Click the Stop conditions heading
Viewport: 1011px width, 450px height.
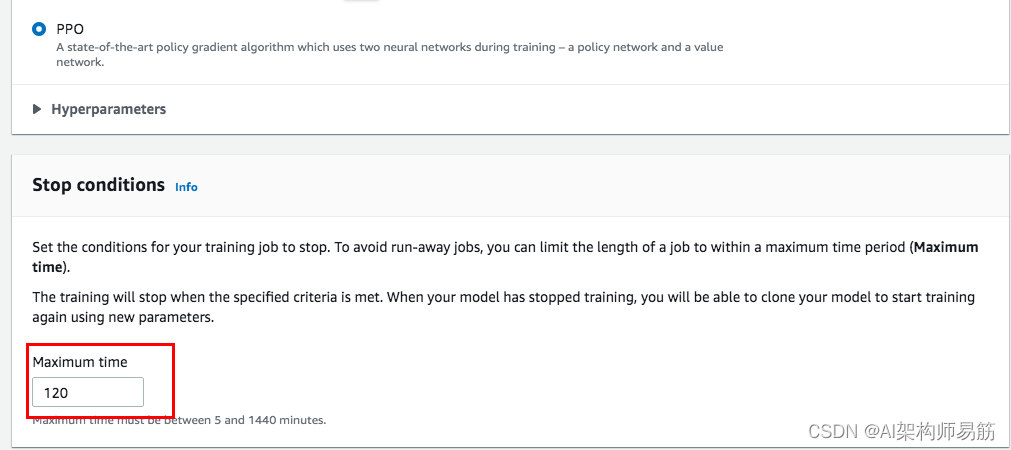point(98,185)
